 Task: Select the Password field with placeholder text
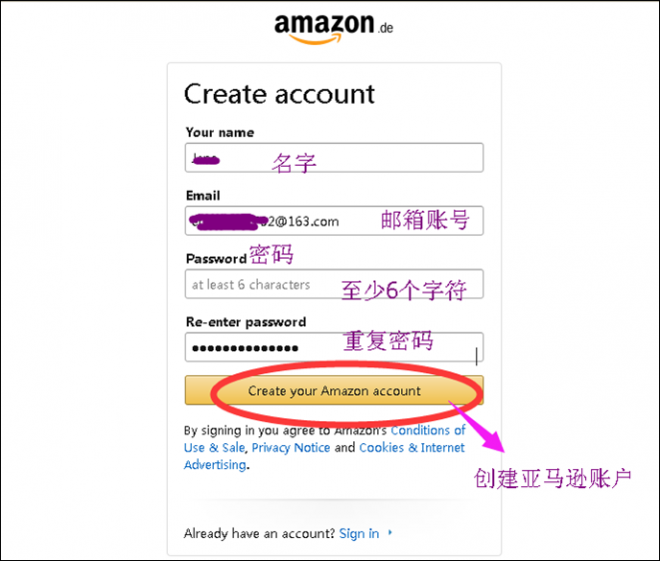tap(334, 284)
